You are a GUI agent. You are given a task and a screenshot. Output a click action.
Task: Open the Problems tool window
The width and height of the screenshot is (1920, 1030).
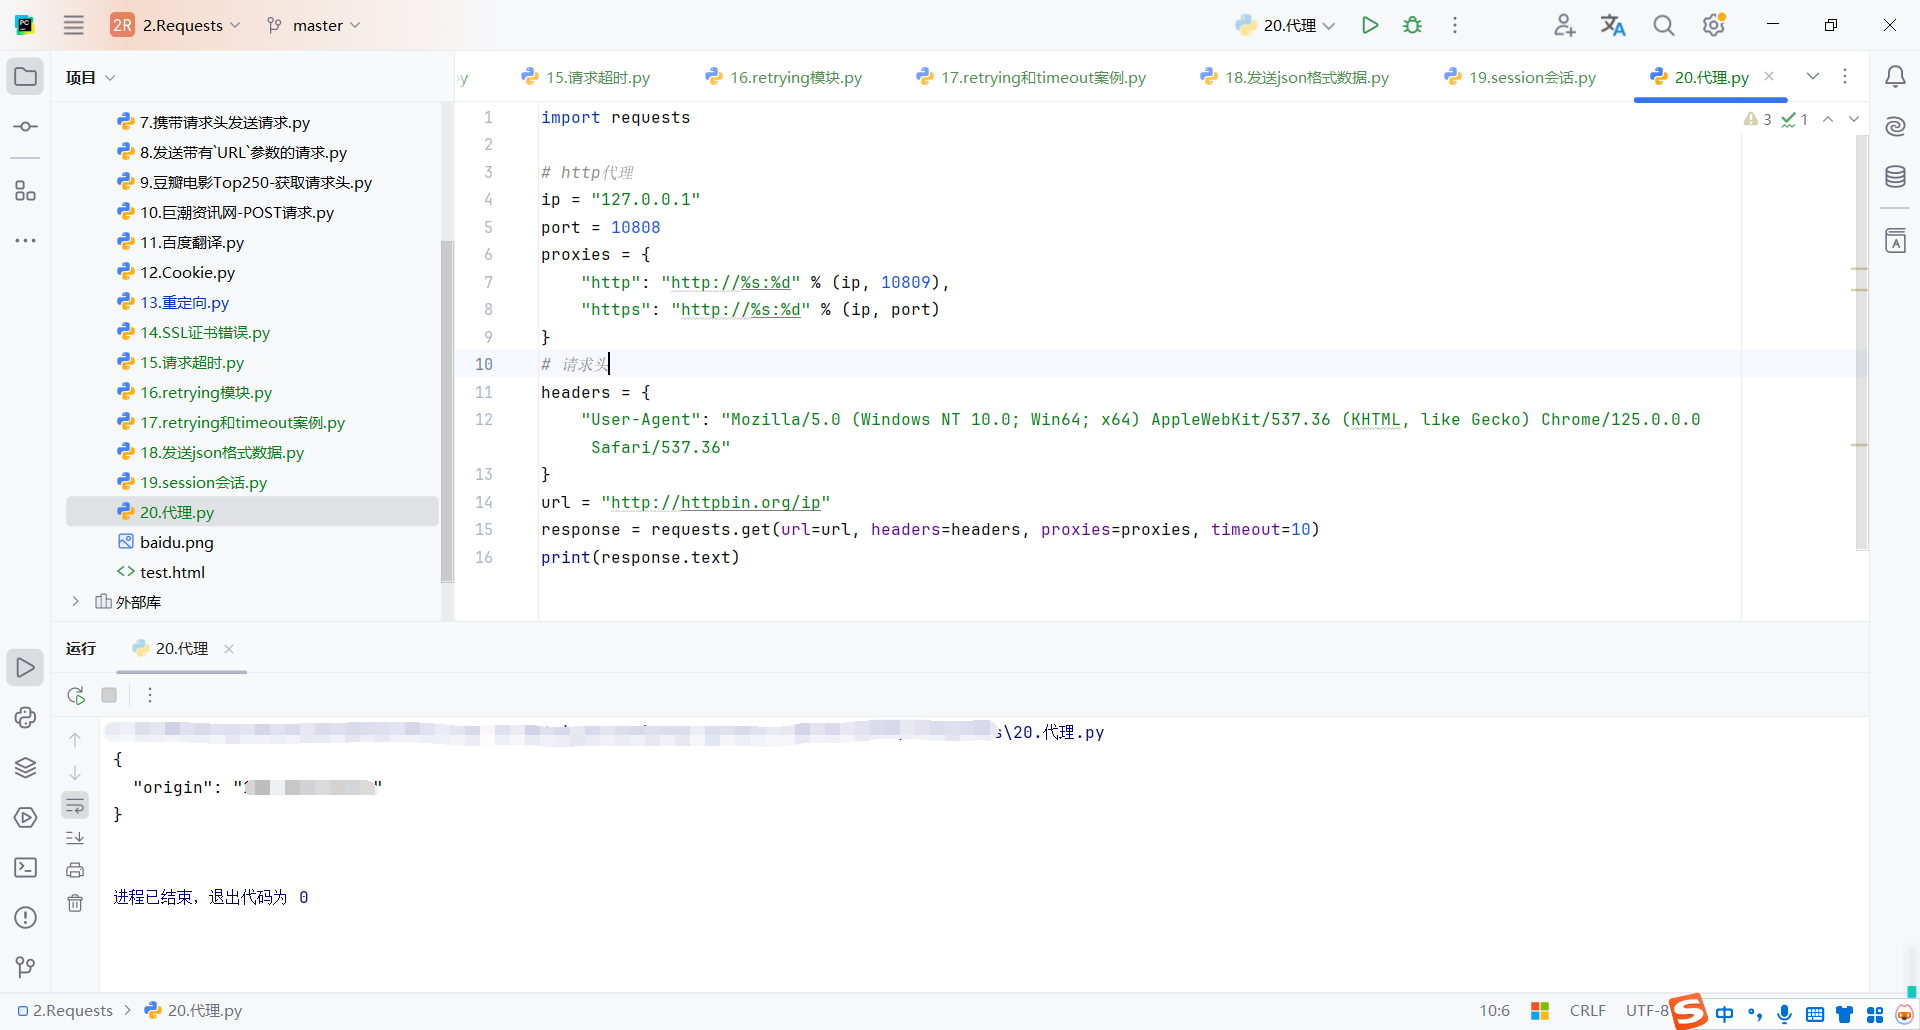(x=25, y=917)
